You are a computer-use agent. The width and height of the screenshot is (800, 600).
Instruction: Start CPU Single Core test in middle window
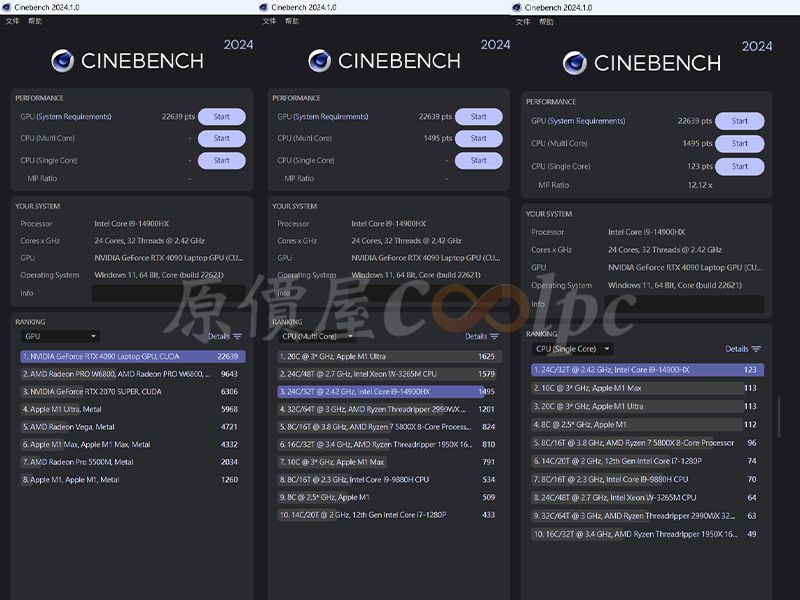[x=479, y=160]
